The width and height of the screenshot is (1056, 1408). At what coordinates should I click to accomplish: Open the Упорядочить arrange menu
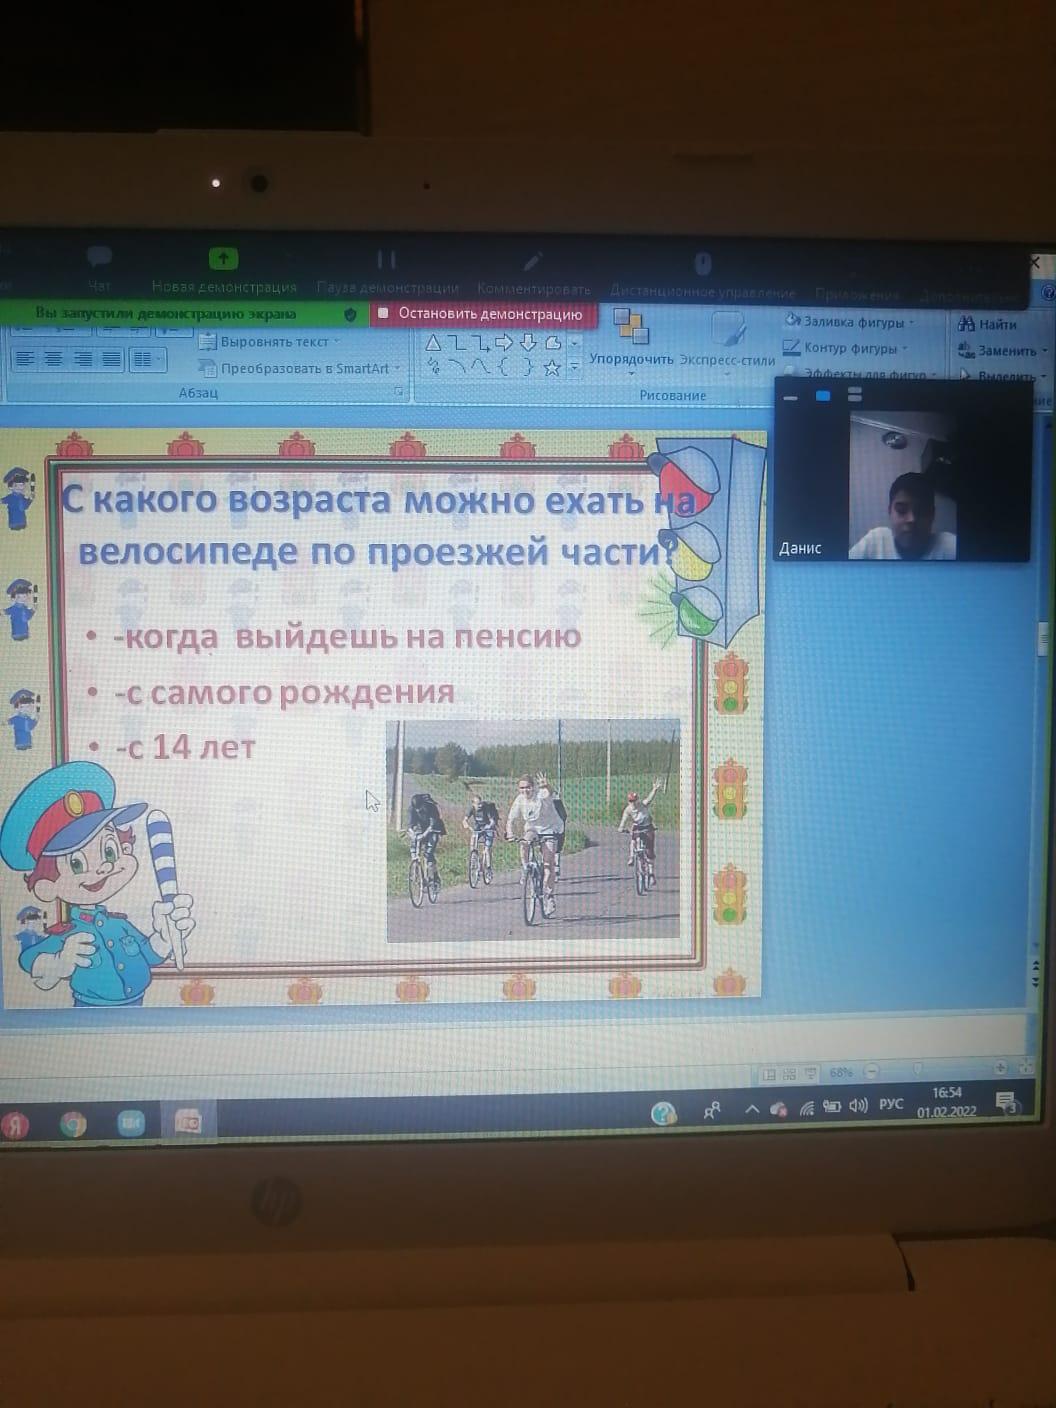coord(631,340)
